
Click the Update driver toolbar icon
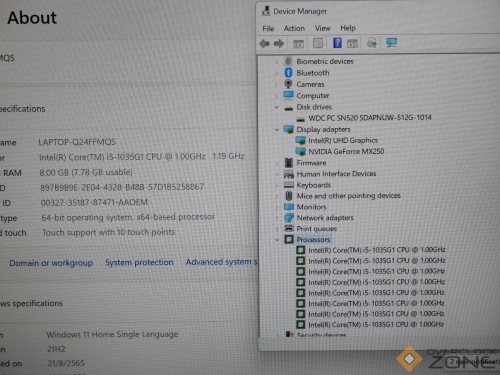pyautogui.click(x=372, y=43)
